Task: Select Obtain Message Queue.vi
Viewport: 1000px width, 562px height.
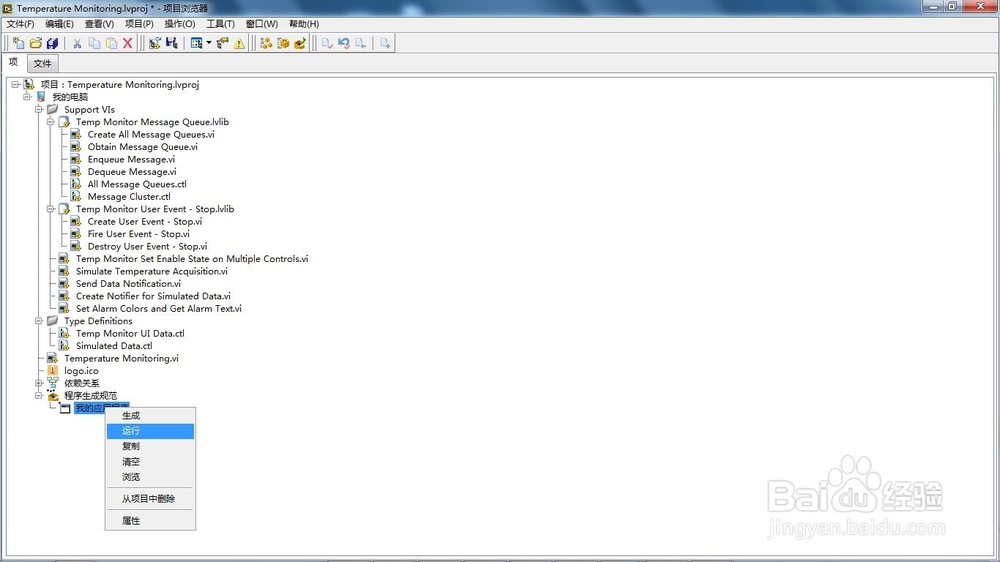Action: 142,147
